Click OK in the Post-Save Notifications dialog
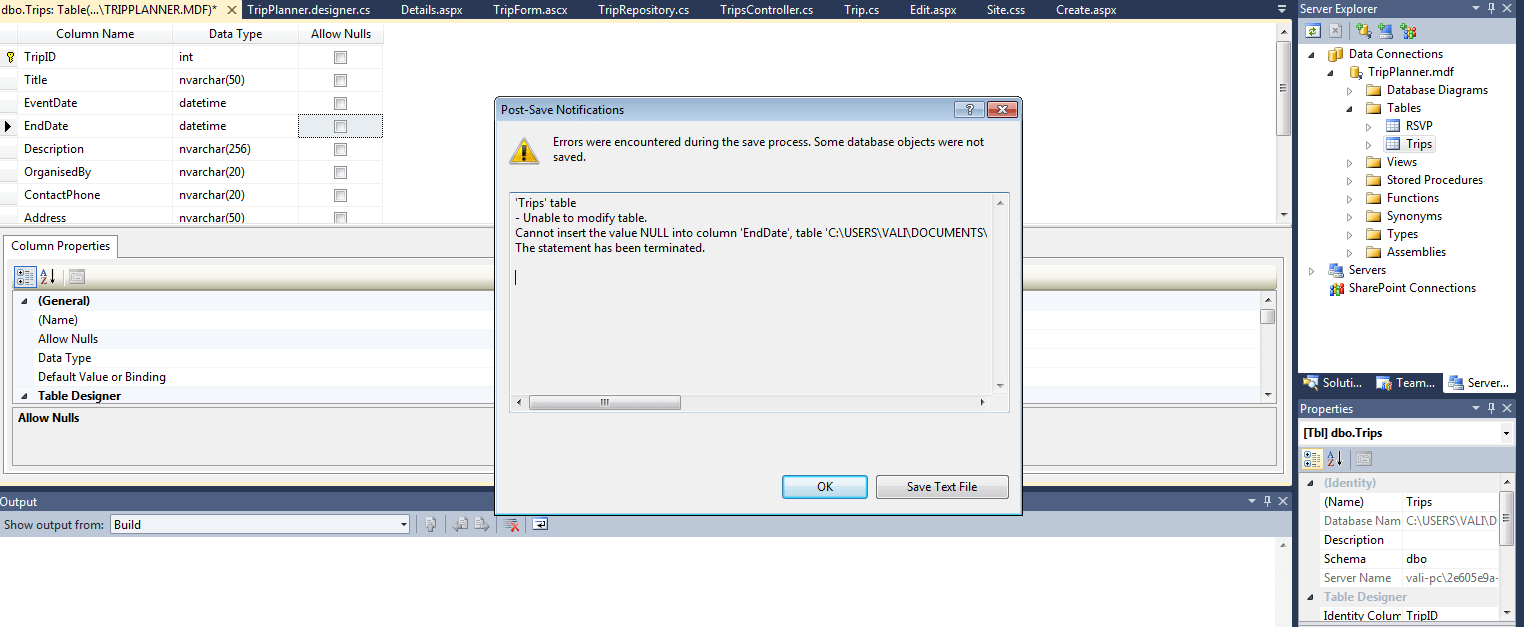This screenshot has height=627, width=1524. point(825,487)
